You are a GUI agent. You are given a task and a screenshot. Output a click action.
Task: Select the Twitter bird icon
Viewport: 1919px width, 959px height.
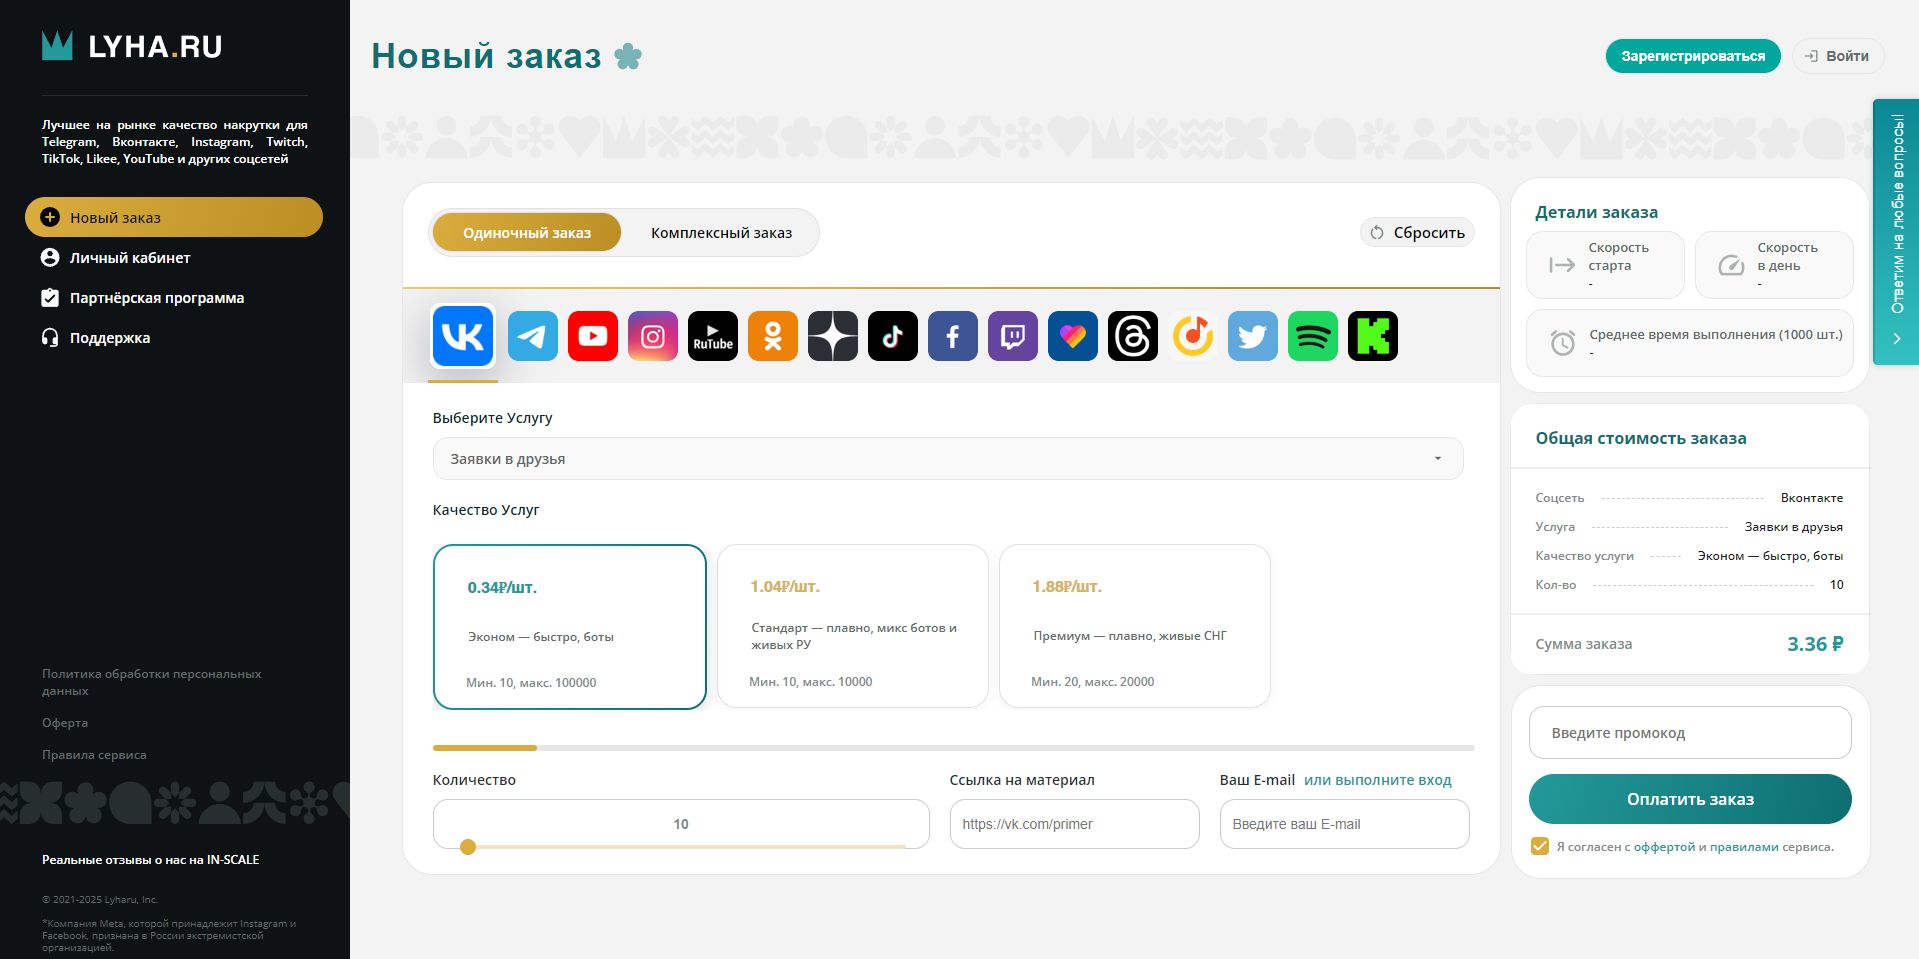(1253, 336)
